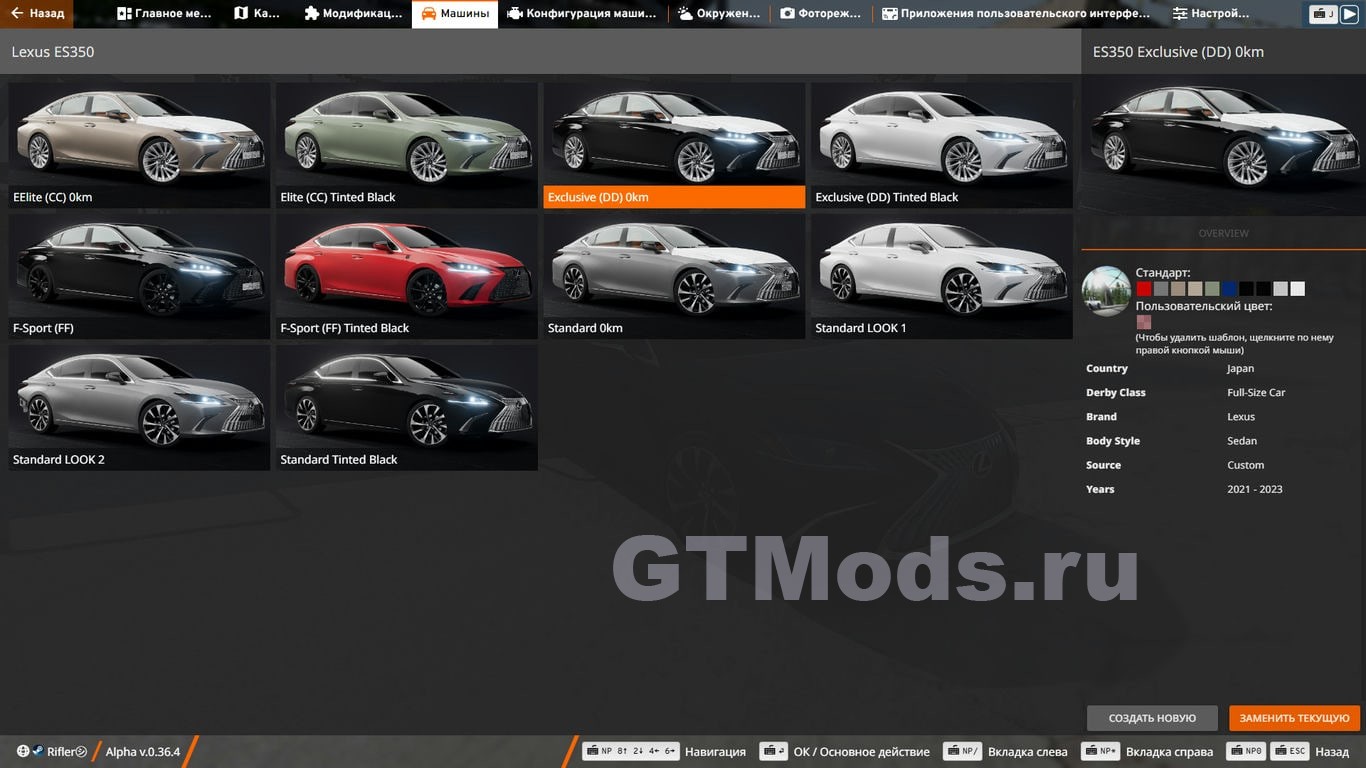
Task: Open the Главное меню tab
Action: click(164, 14)
